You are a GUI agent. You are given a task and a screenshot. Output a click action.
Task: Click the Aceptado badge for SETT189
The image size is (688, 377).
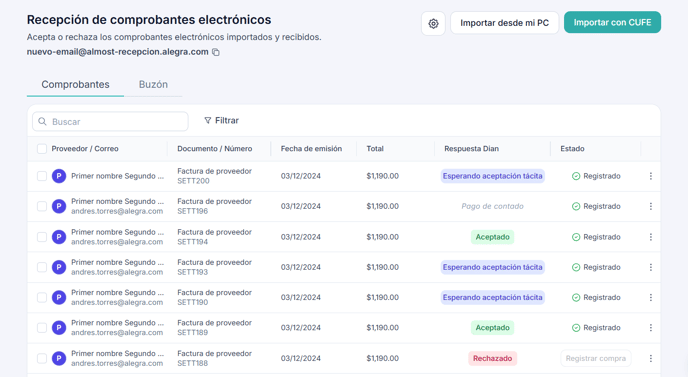[x=492, y=328]
